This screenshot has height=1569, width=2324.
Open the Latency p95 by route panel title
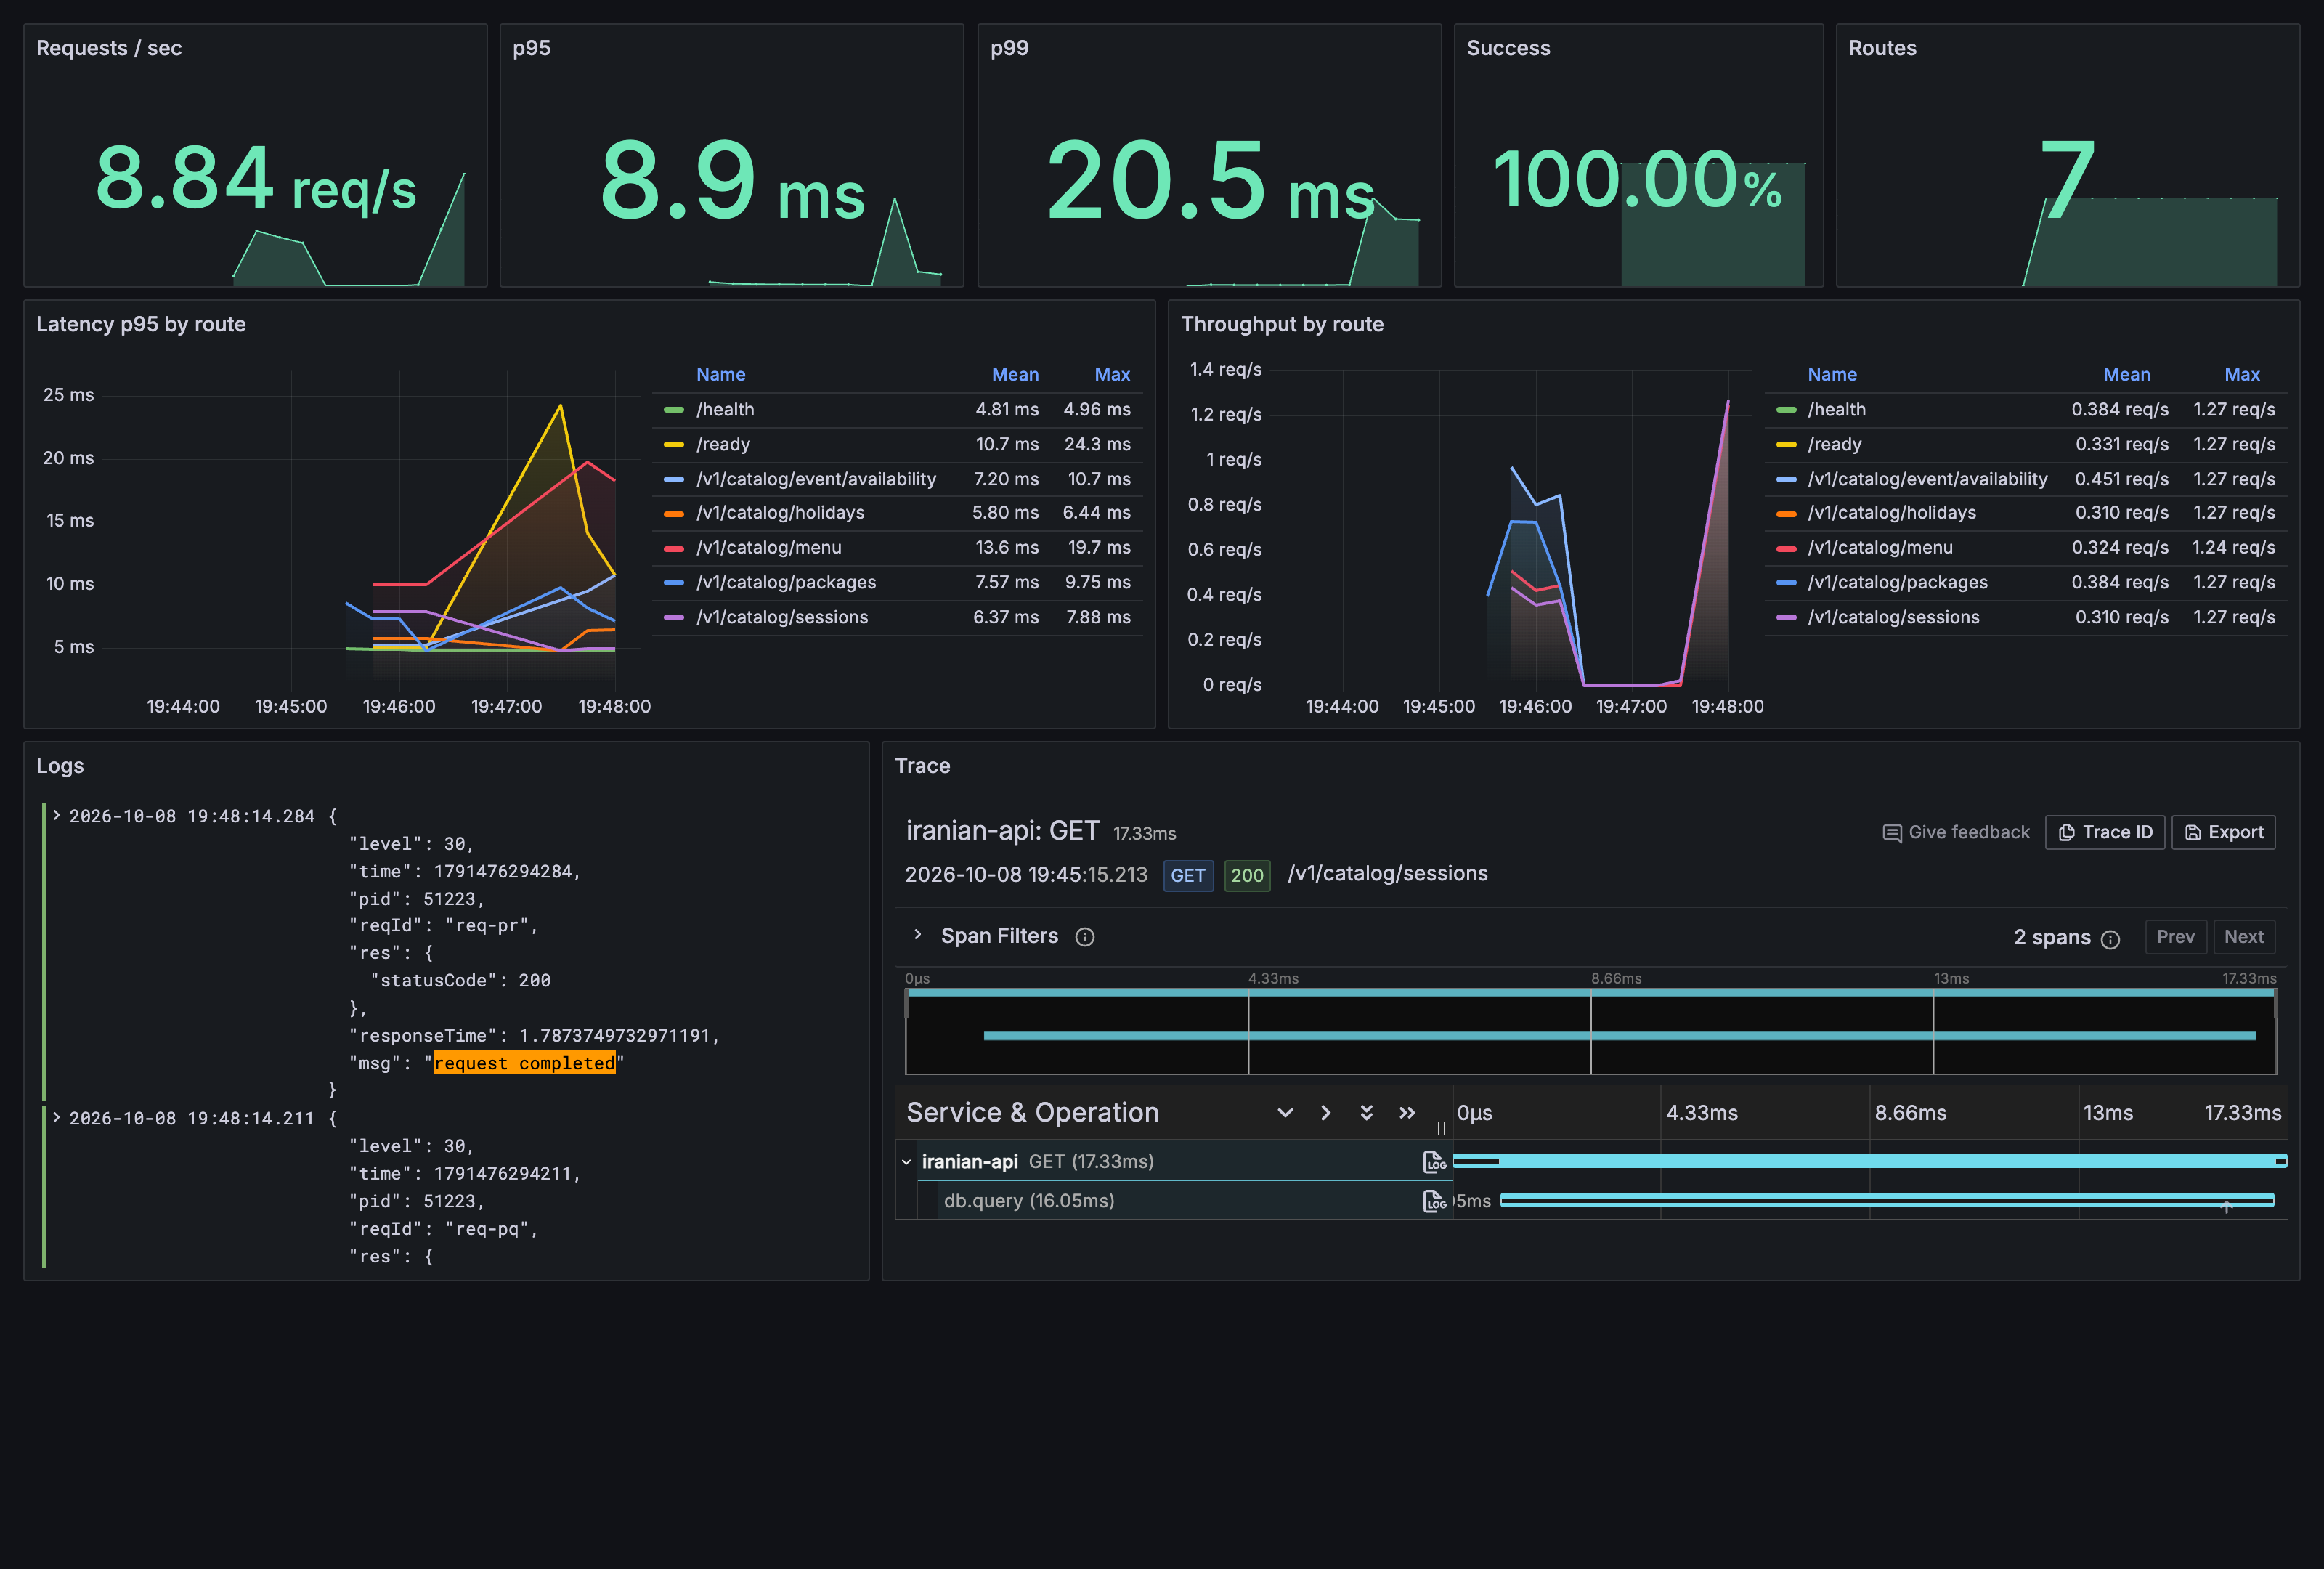point(141,324)
